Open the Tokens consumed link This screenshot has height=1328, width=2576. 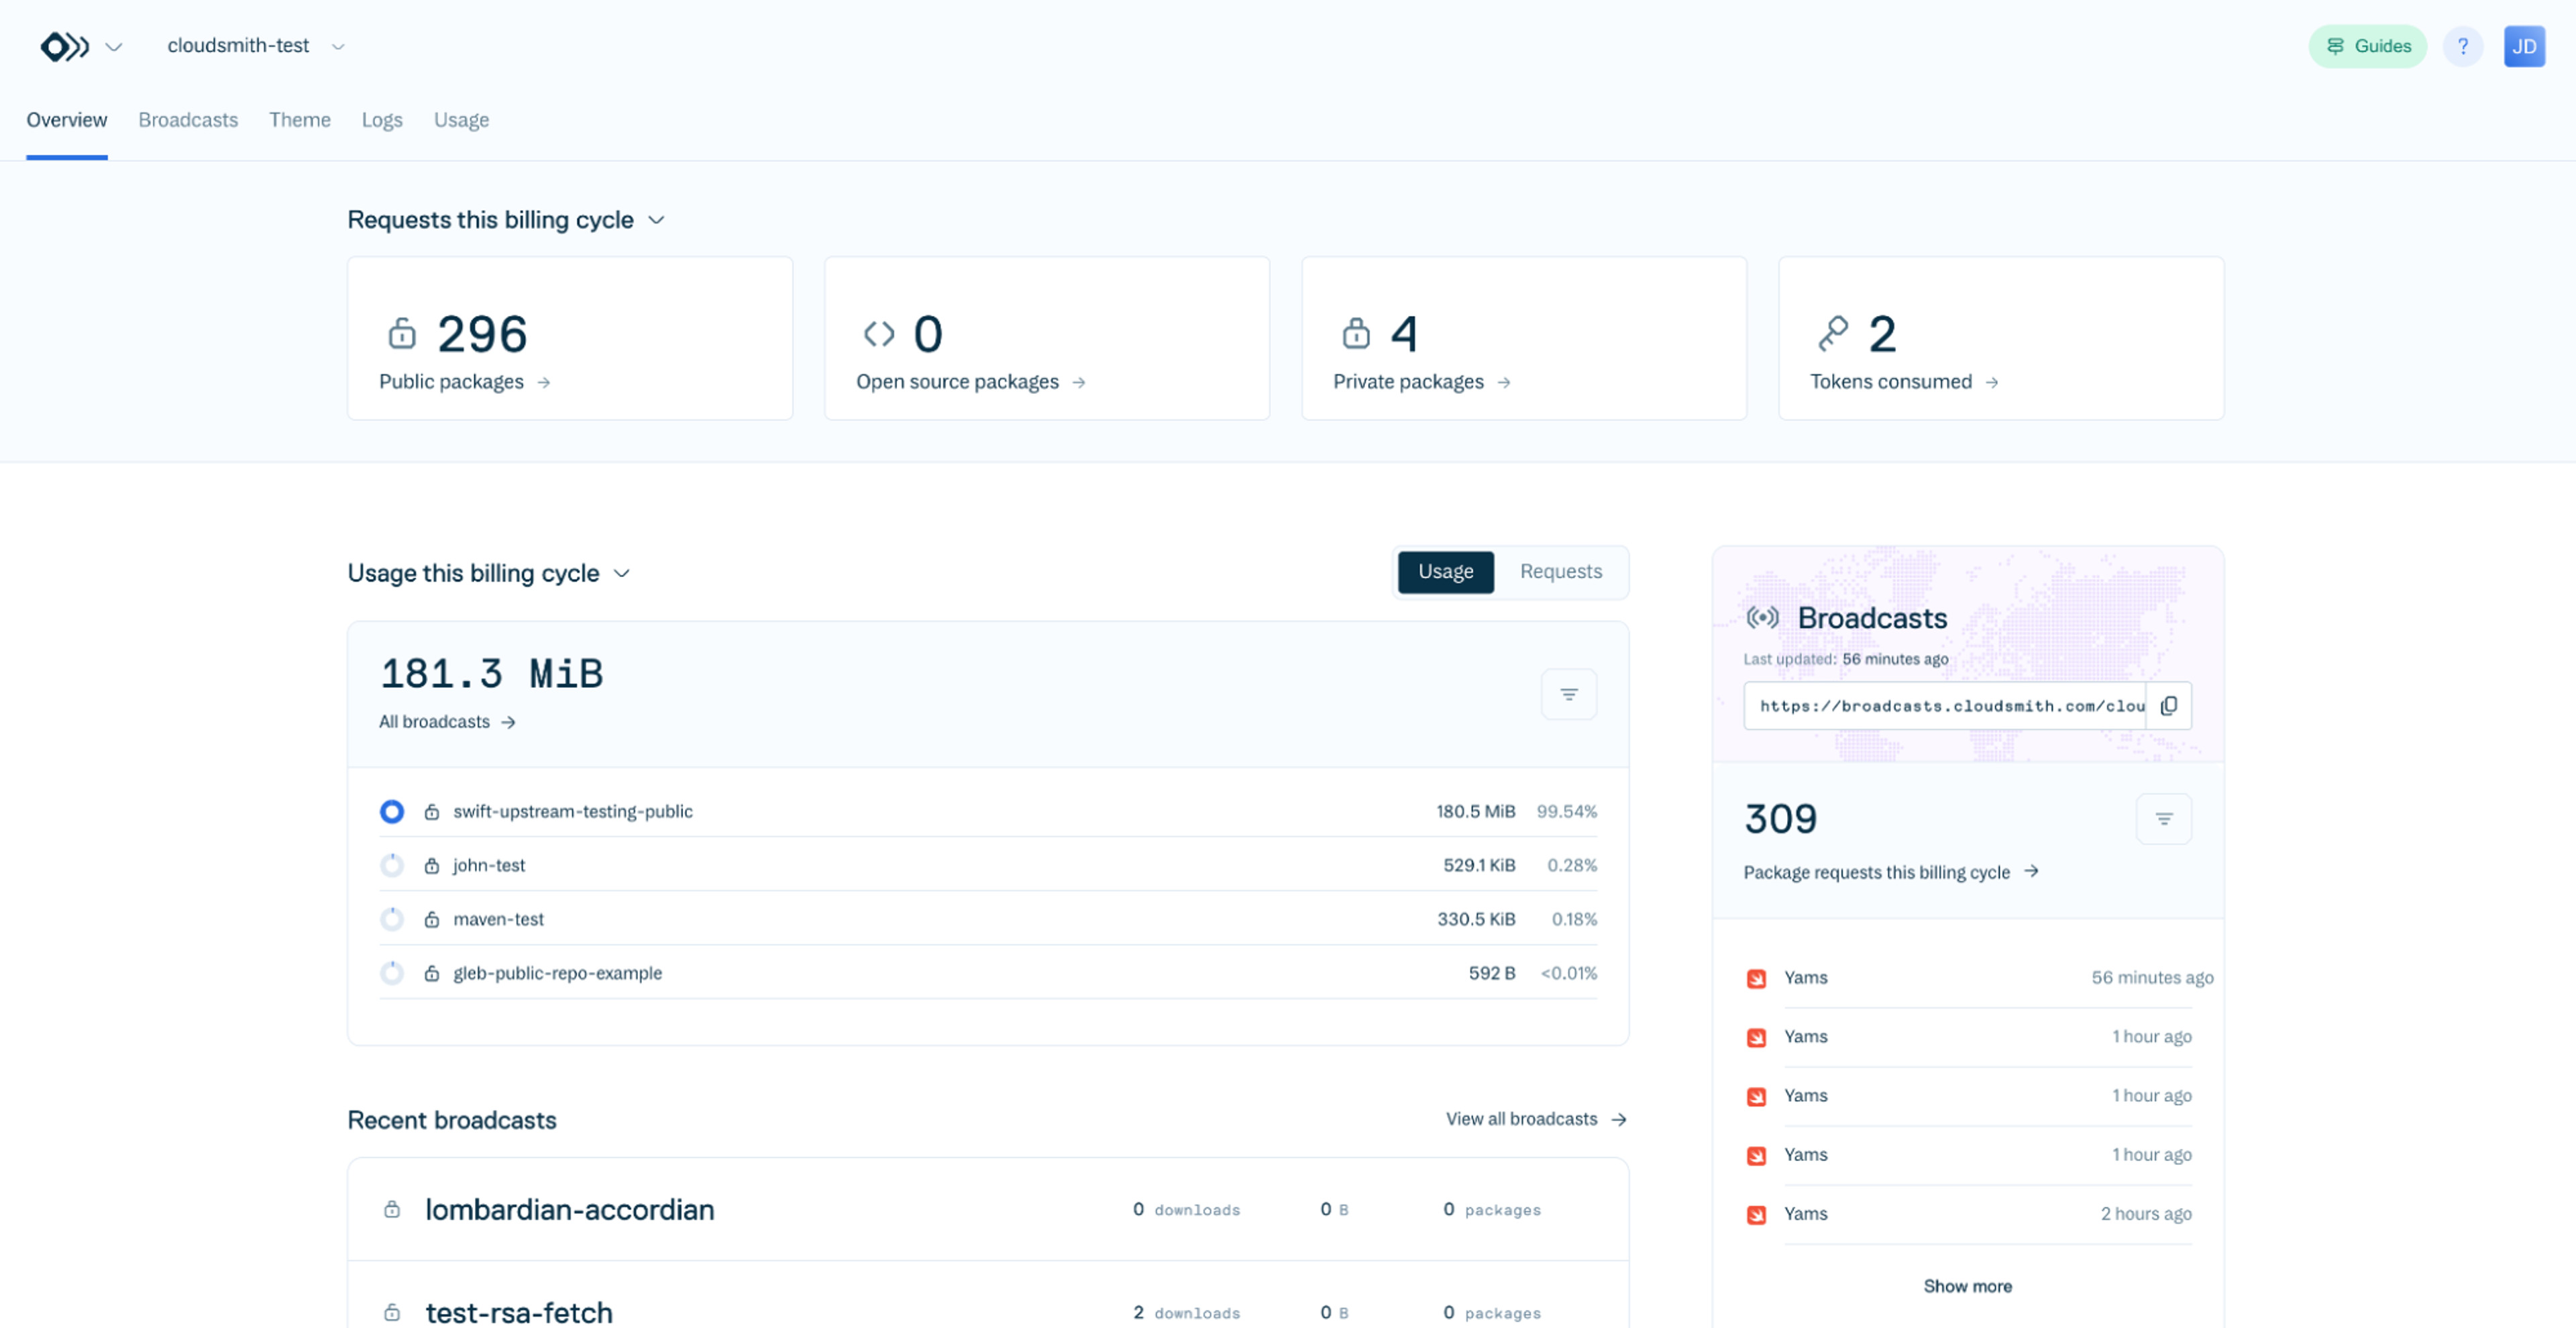[x=1905, y=382]
